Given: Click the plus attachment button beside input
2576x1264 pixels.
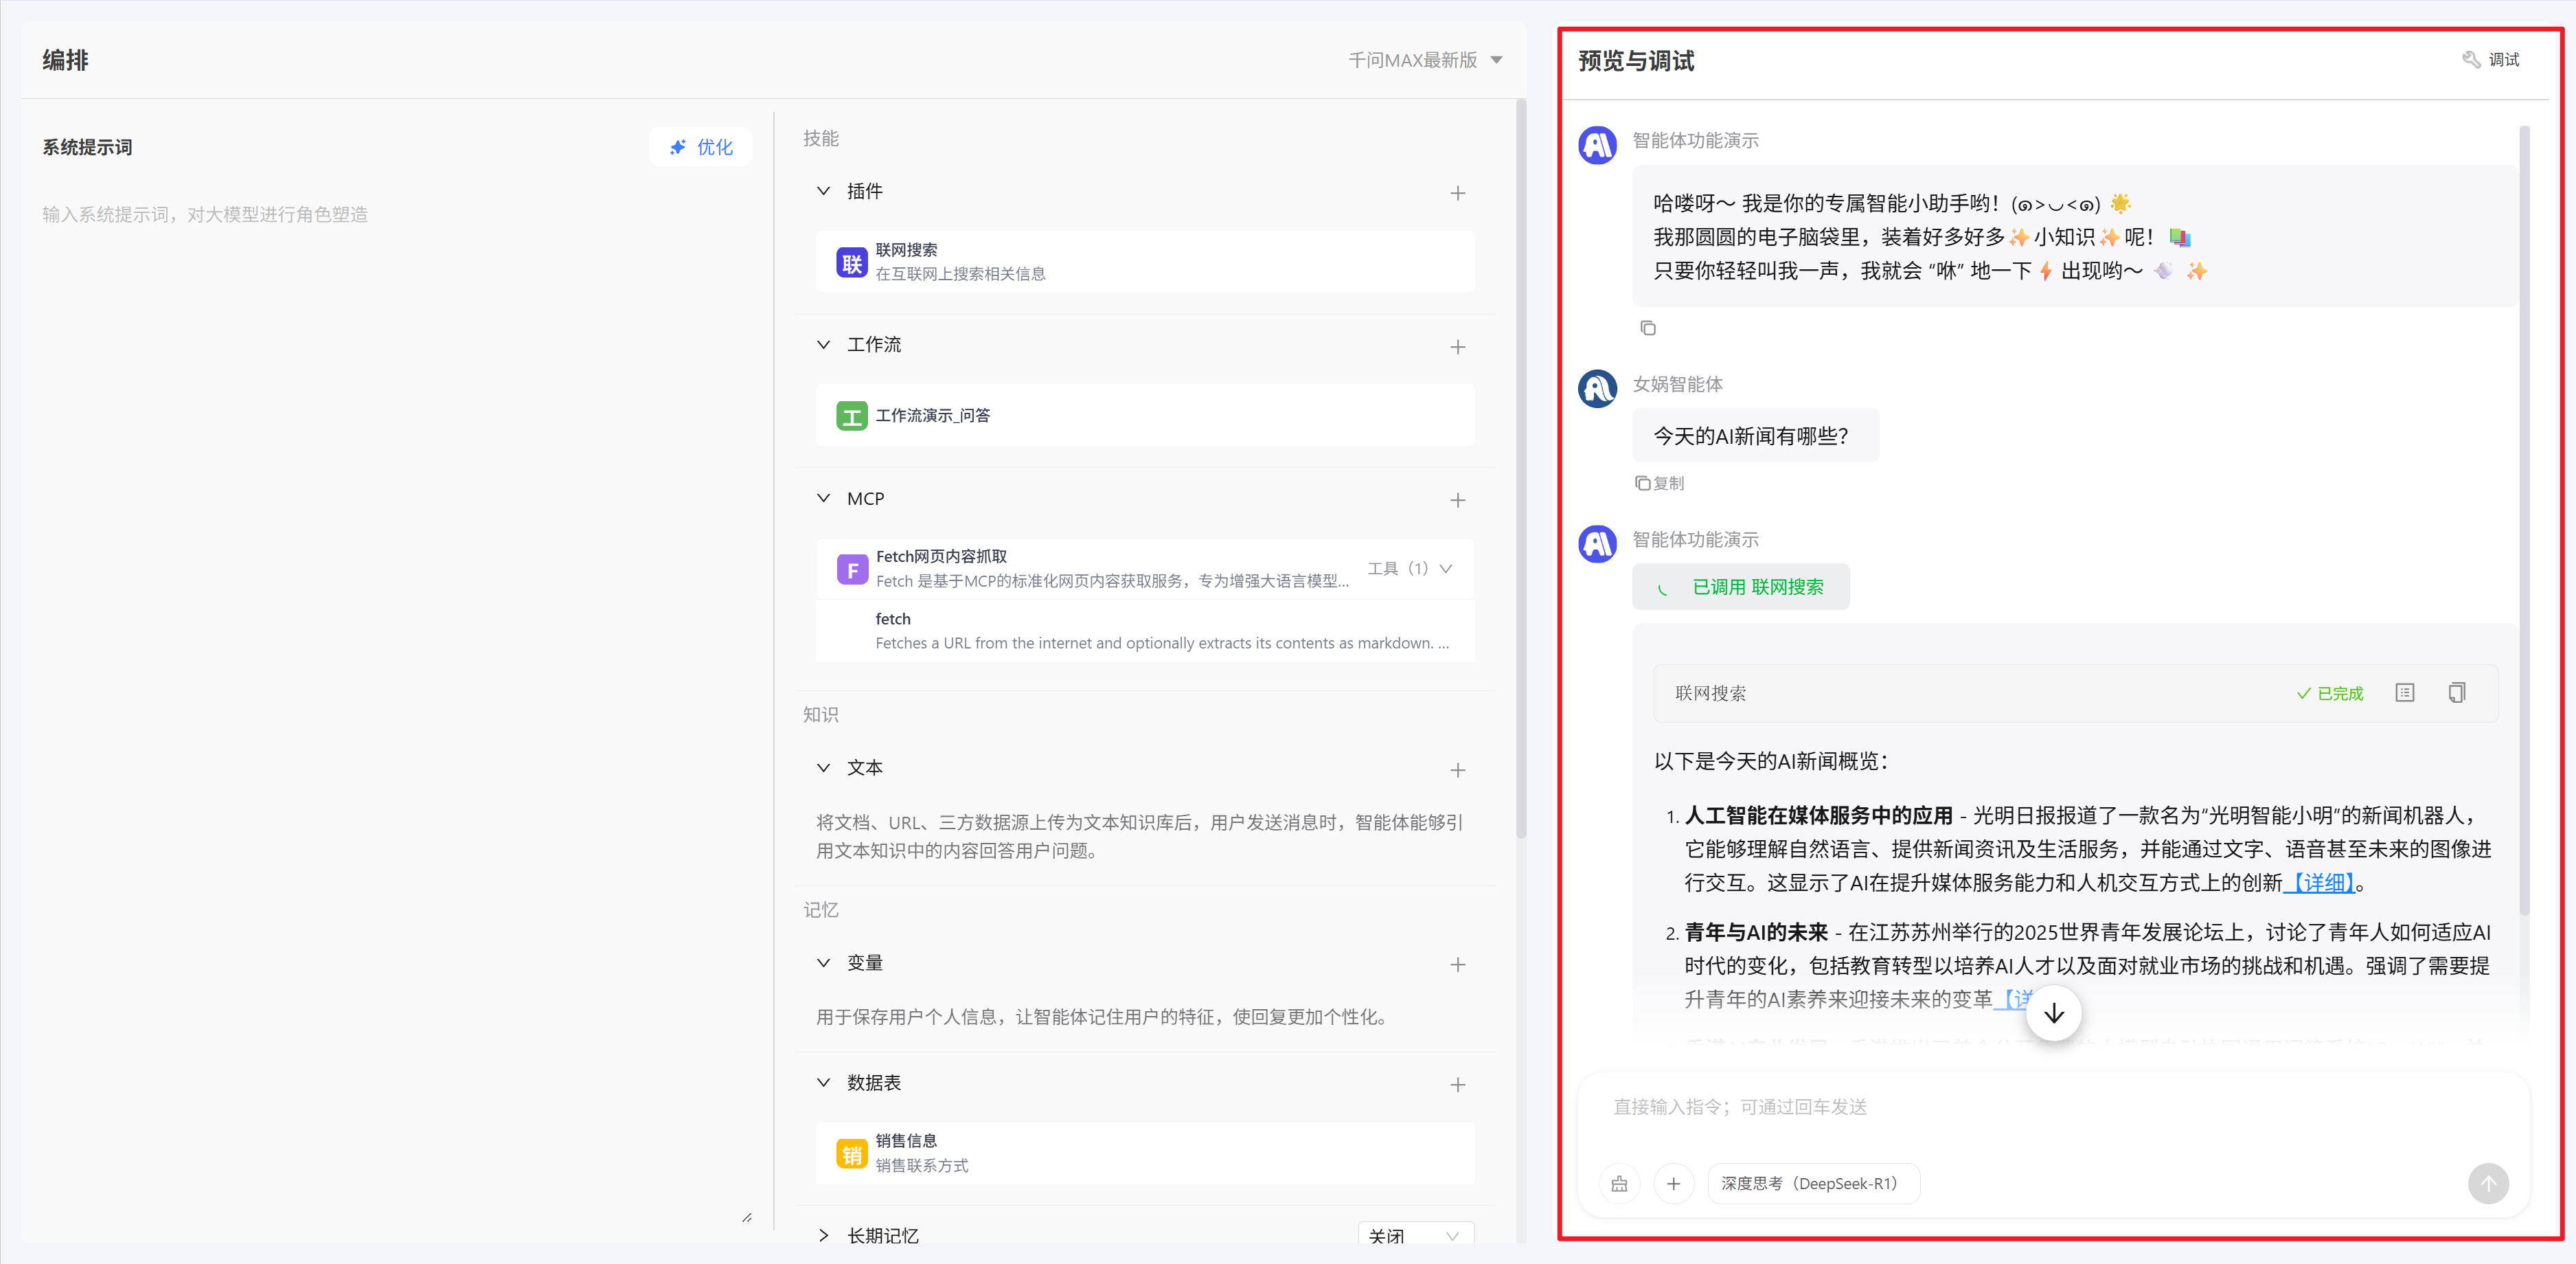Looking at the screenshot, I should (1673, 1183).
